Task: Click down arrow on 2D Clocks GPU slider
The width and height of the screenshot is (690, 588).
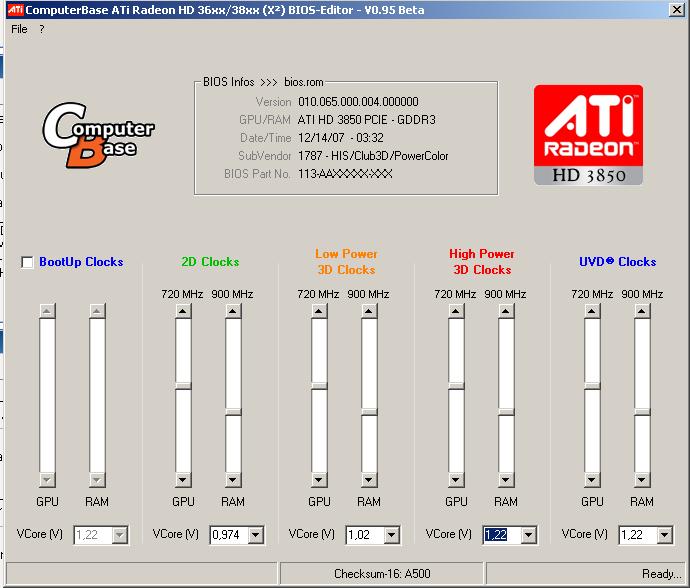Action: 183,479
